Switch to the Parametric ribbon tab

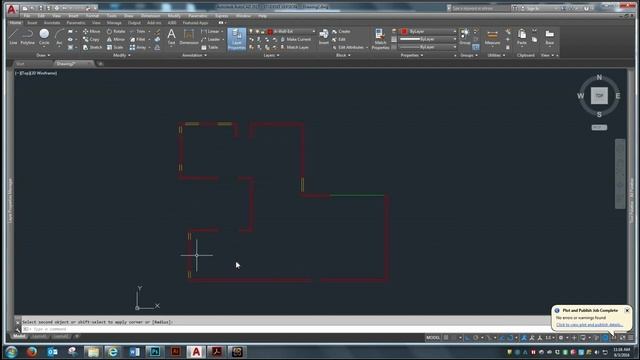tap(76, 23)
